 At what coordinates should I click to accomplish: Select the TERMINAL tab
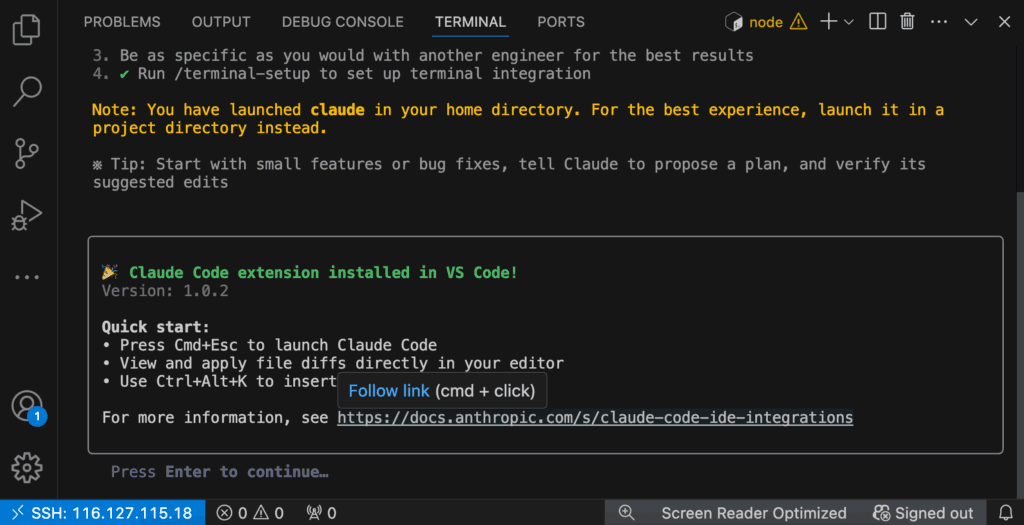470,22
